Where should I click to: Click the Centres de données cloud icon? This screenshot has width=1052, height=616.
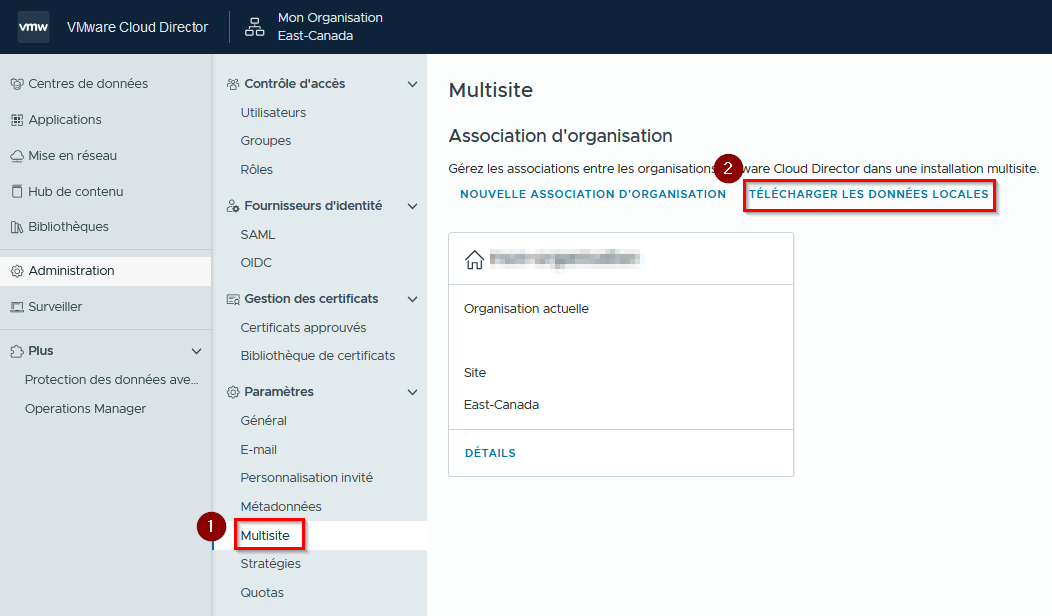[17, 84]
